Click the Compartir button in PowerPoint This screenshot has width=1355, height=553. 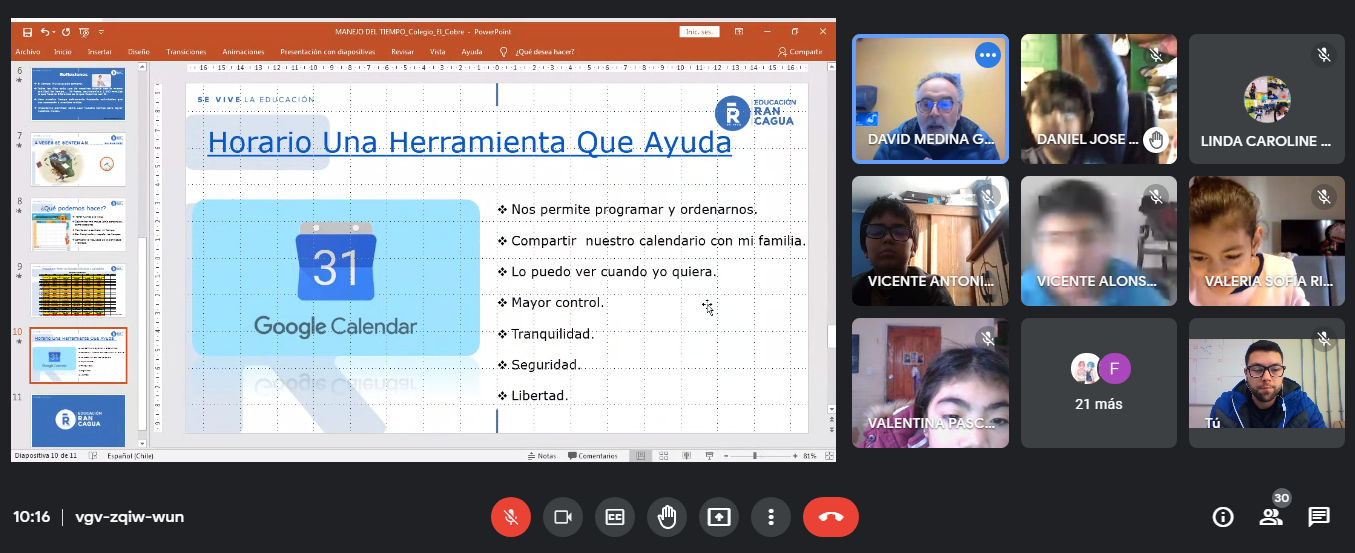point(800,51)
